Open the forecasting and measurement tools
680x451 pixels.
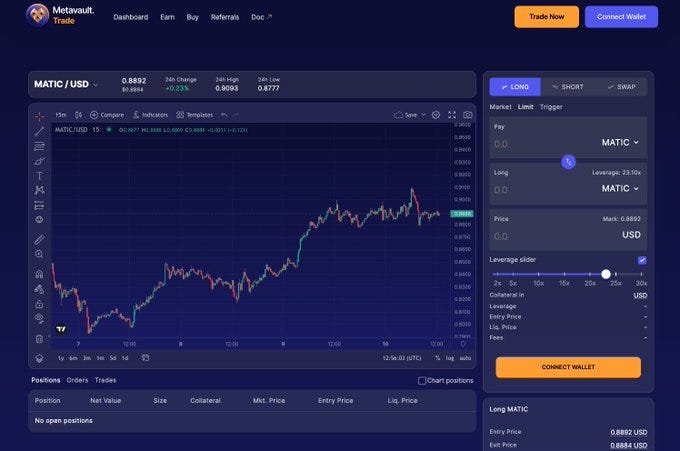pos(39,205)
